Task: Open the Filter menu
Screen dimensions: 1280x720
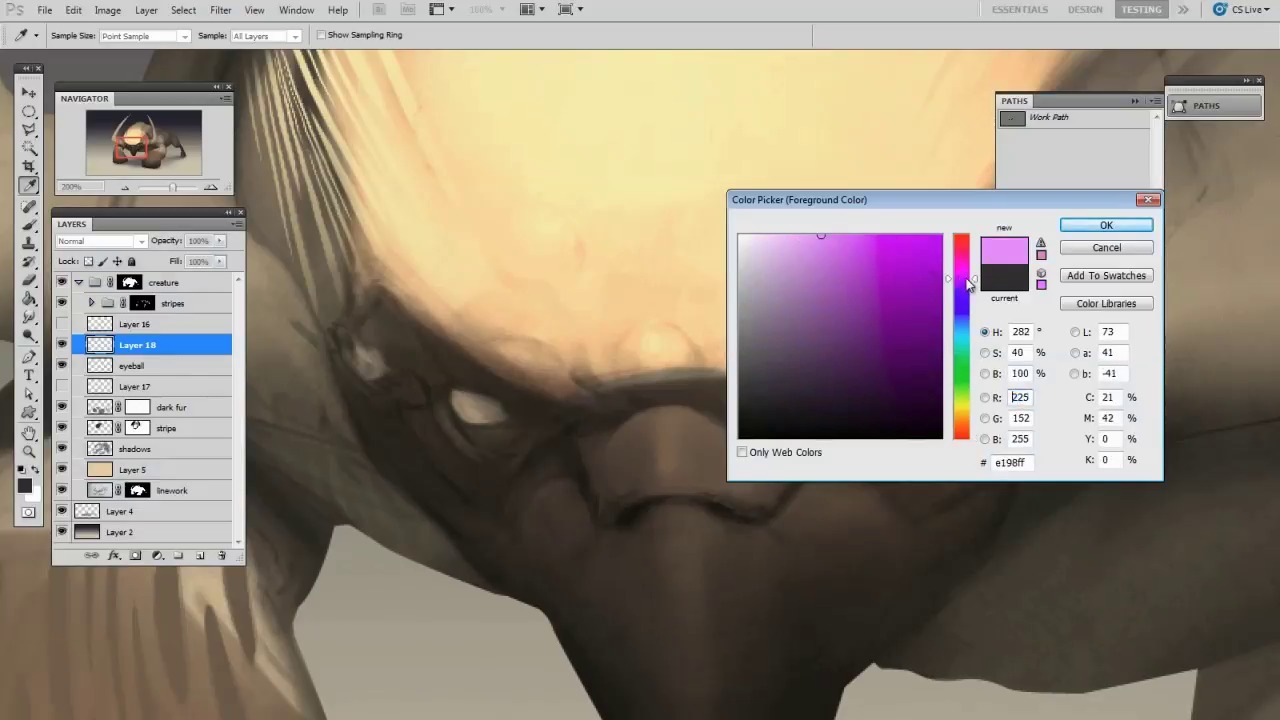Action: (220, 10)
